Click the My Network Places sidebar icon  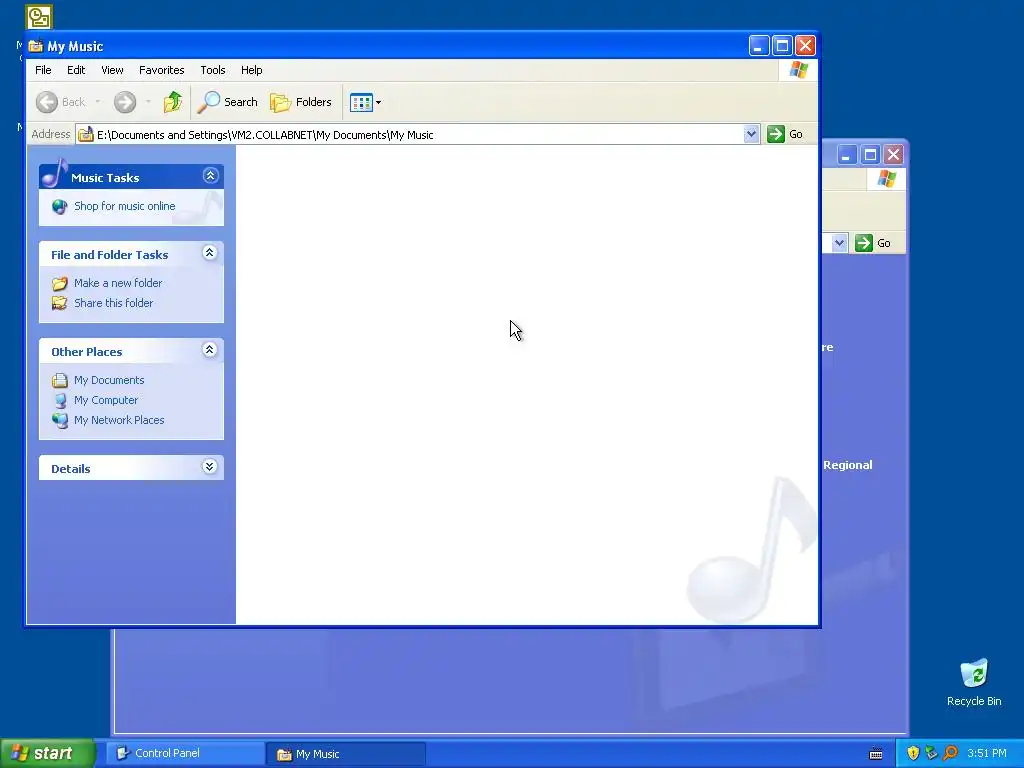pos(59,421)
